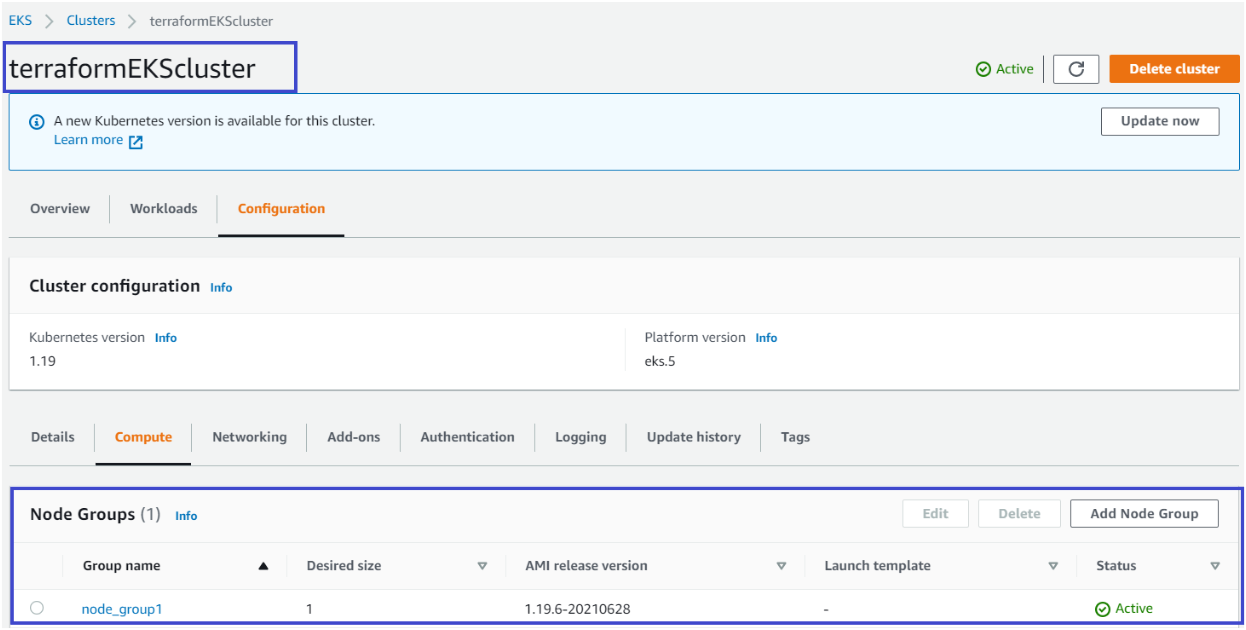The width and height of the screenshot is (1246, 630).
Task: Select the node_group1 radio button
Action: 37,608
